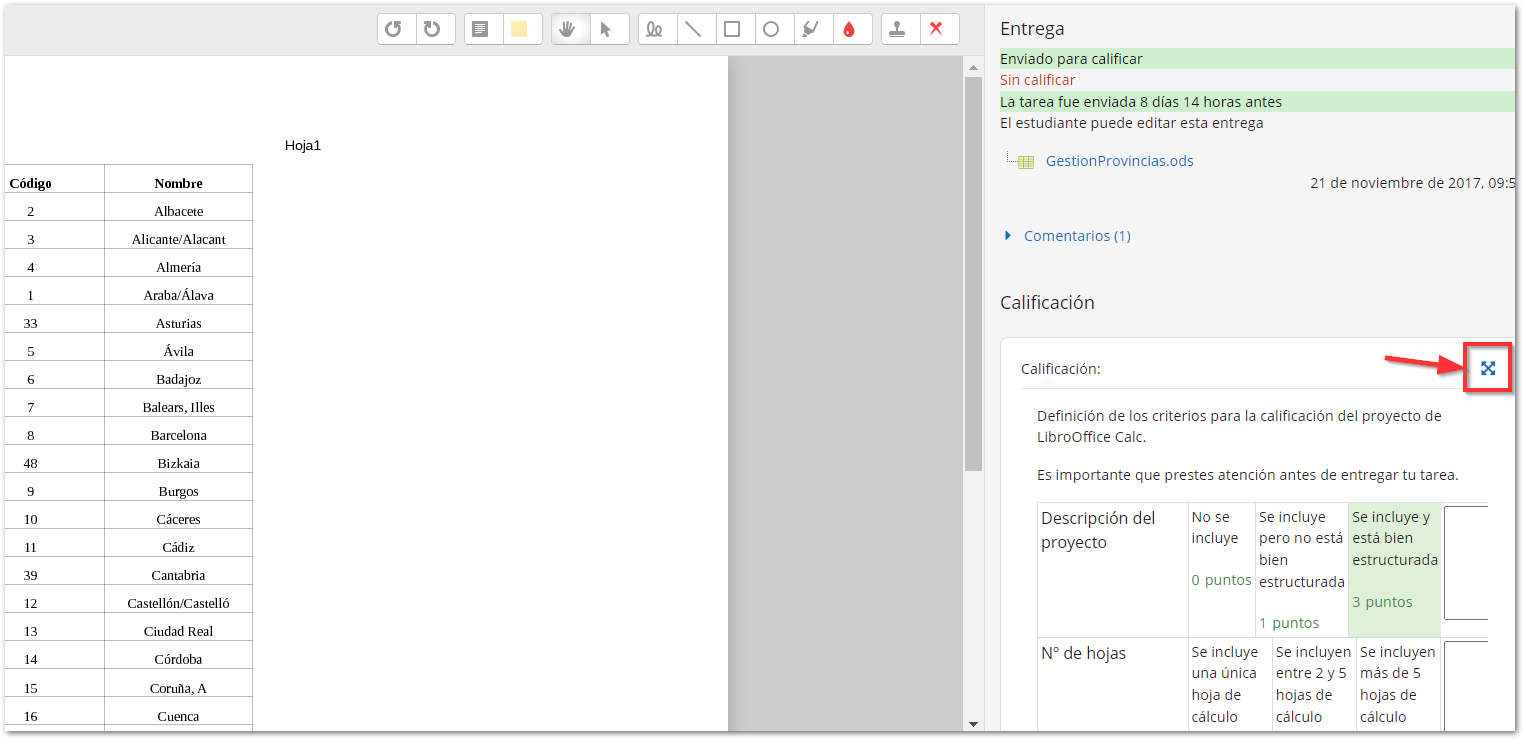Click the 'Enviado para calificar' status line

[1257, 59]
